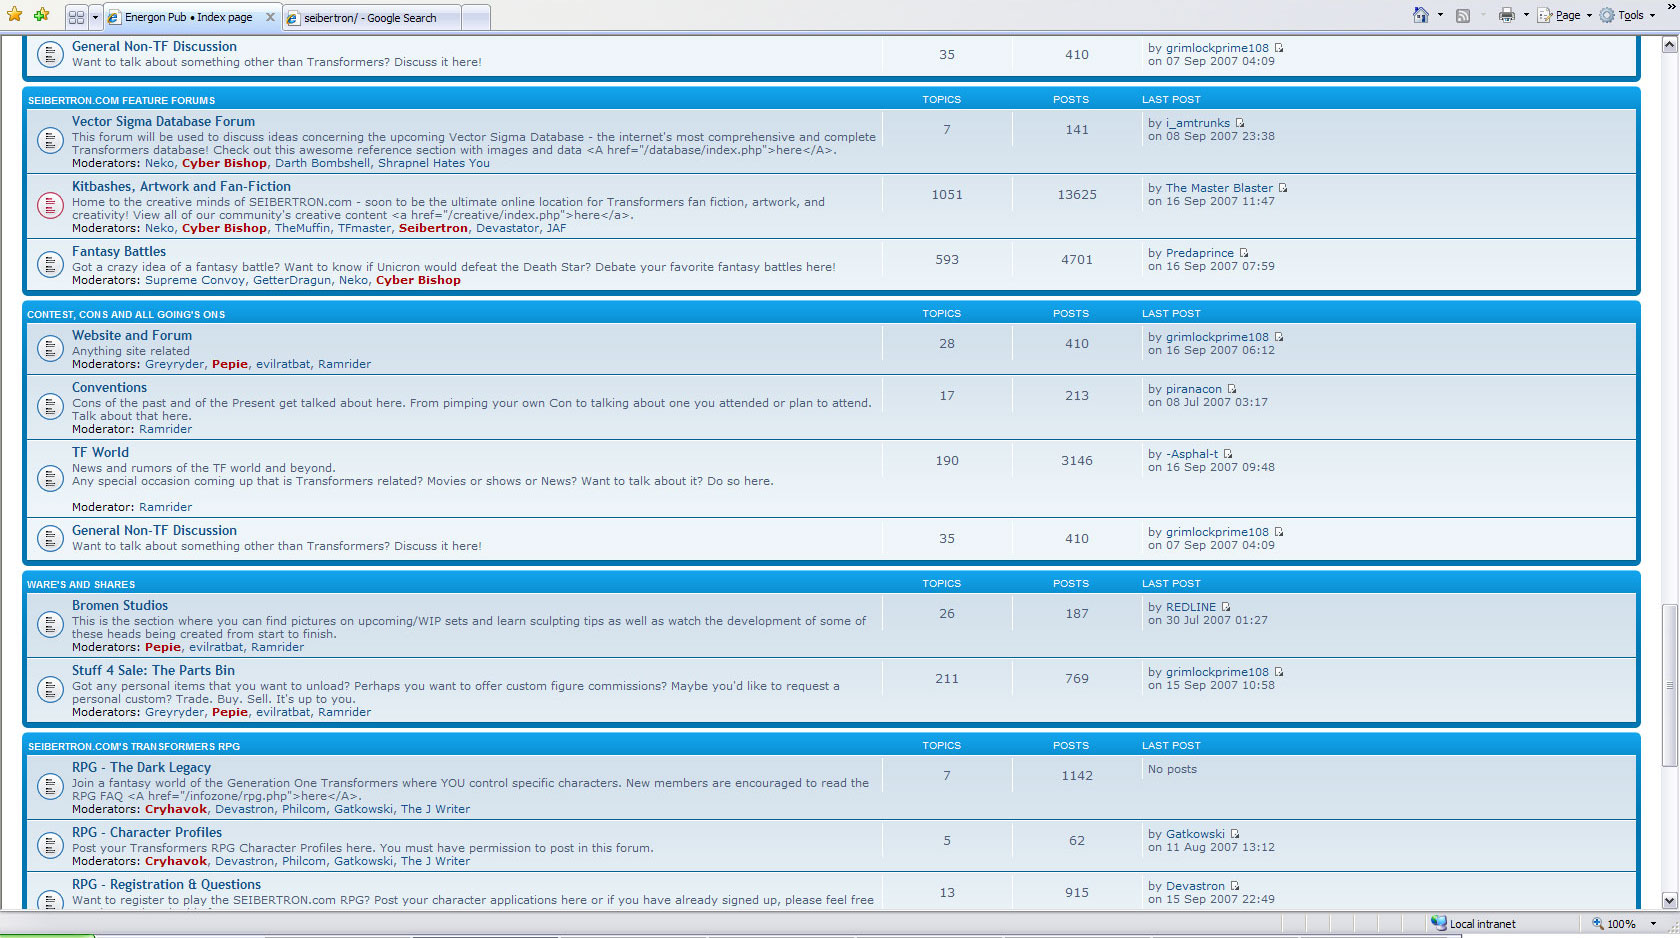The image size is (1680, 938).
Task: Open the Website and Forum link
Action: tap(132, 335)
